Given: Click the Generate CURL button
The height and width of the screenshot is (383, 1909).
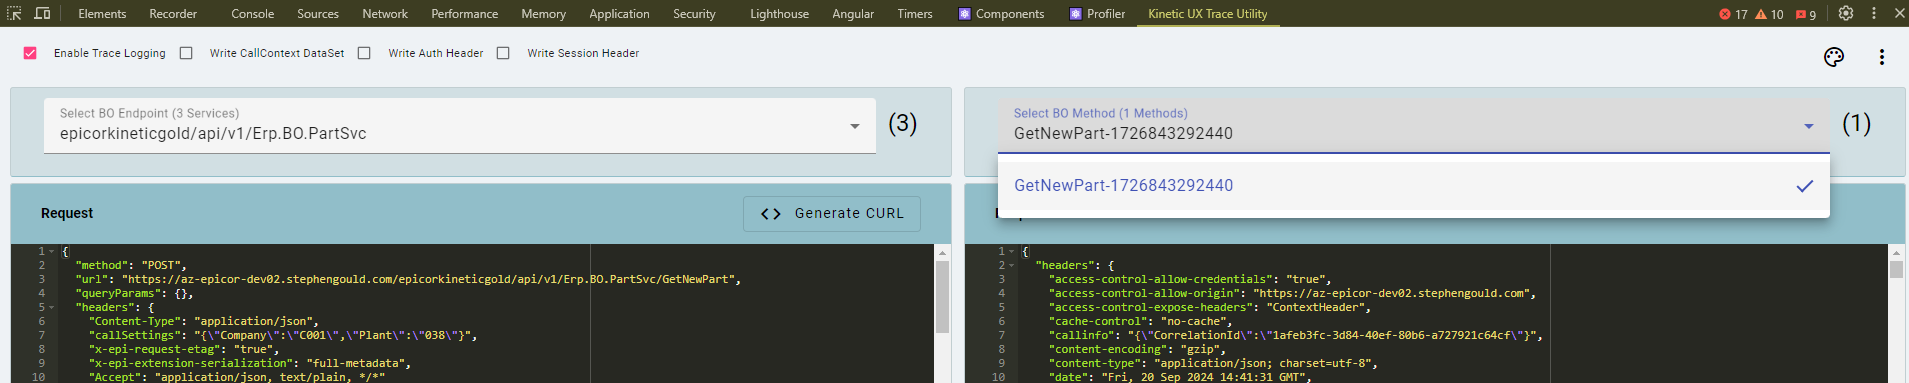Looking at the screenshot, I should 832,213.
